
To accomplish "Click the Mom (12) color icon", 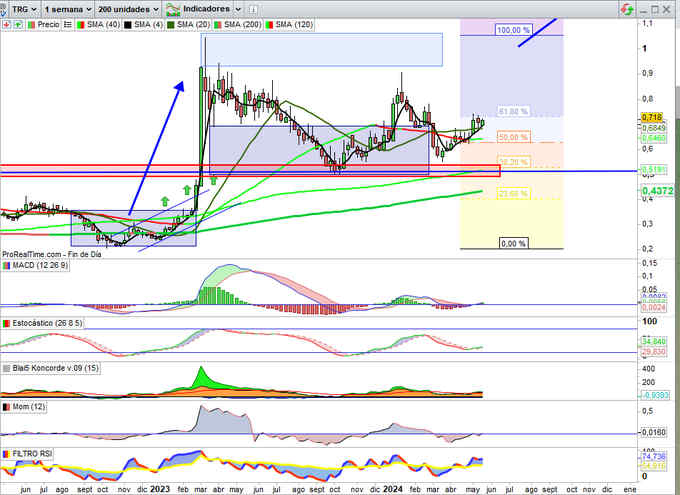I will (x=7, y=407).
